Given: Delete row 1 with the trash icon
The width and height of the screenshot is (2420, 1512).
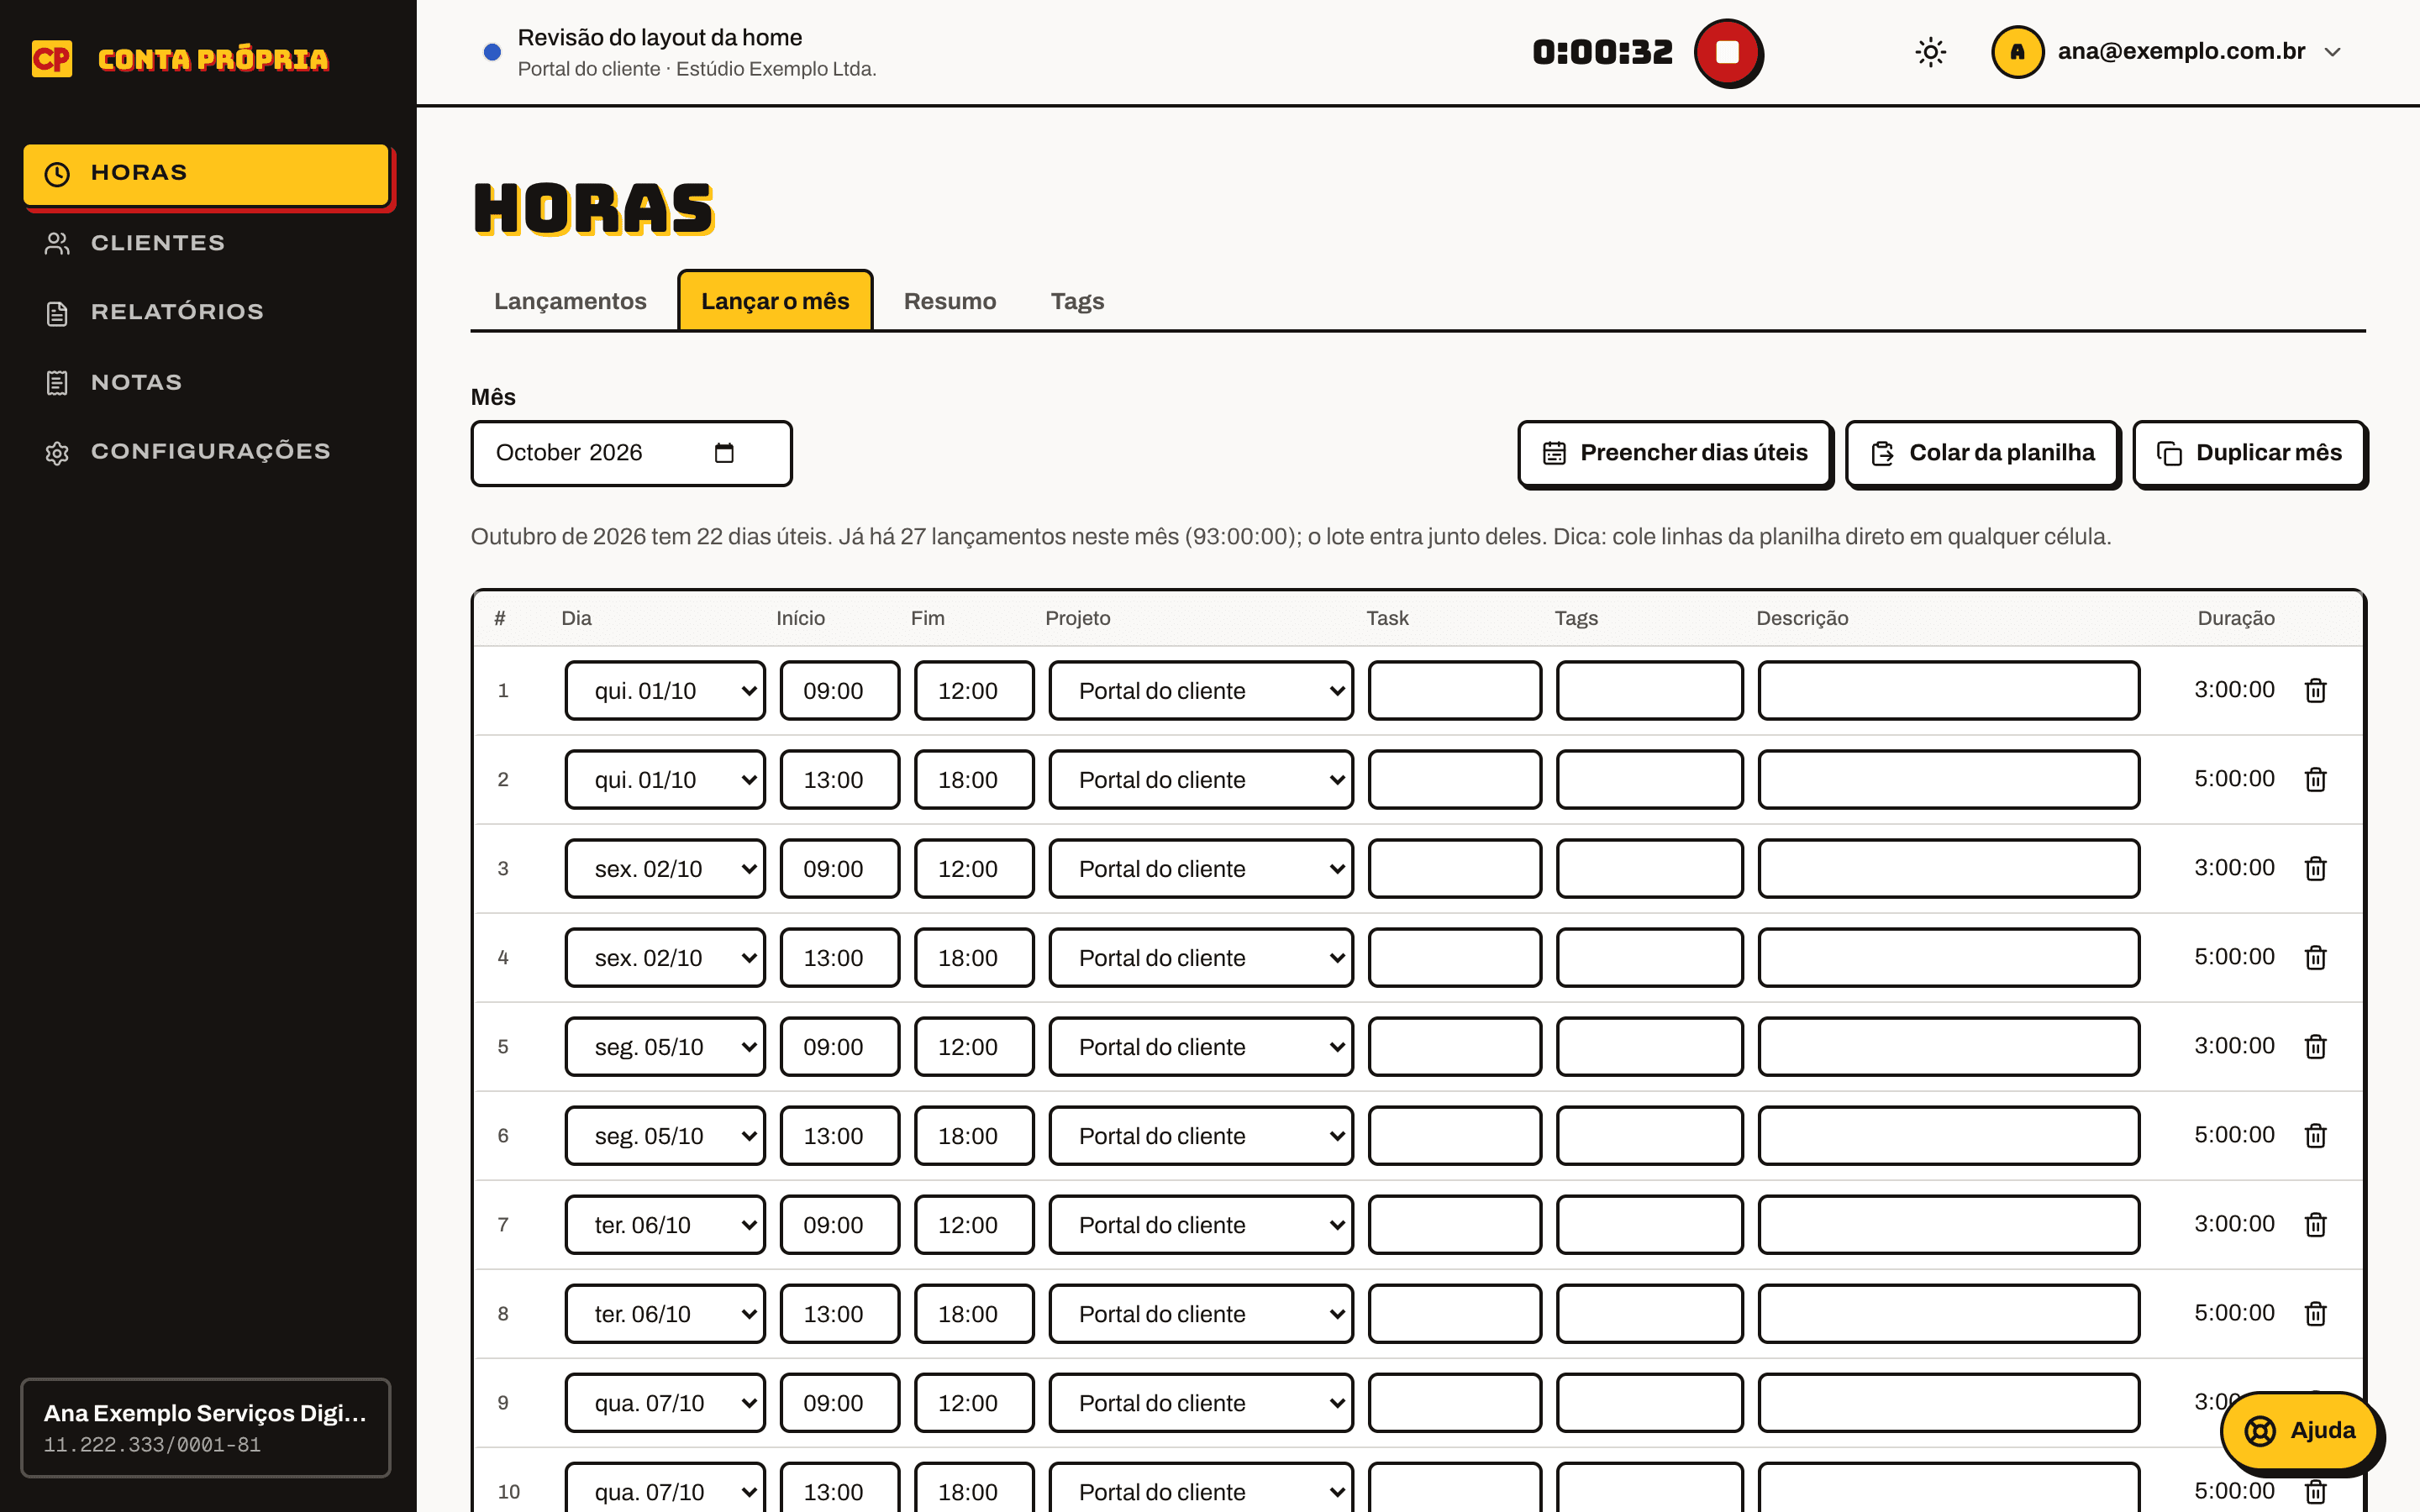Looking at the screenshot, I should pos(2315,690).
